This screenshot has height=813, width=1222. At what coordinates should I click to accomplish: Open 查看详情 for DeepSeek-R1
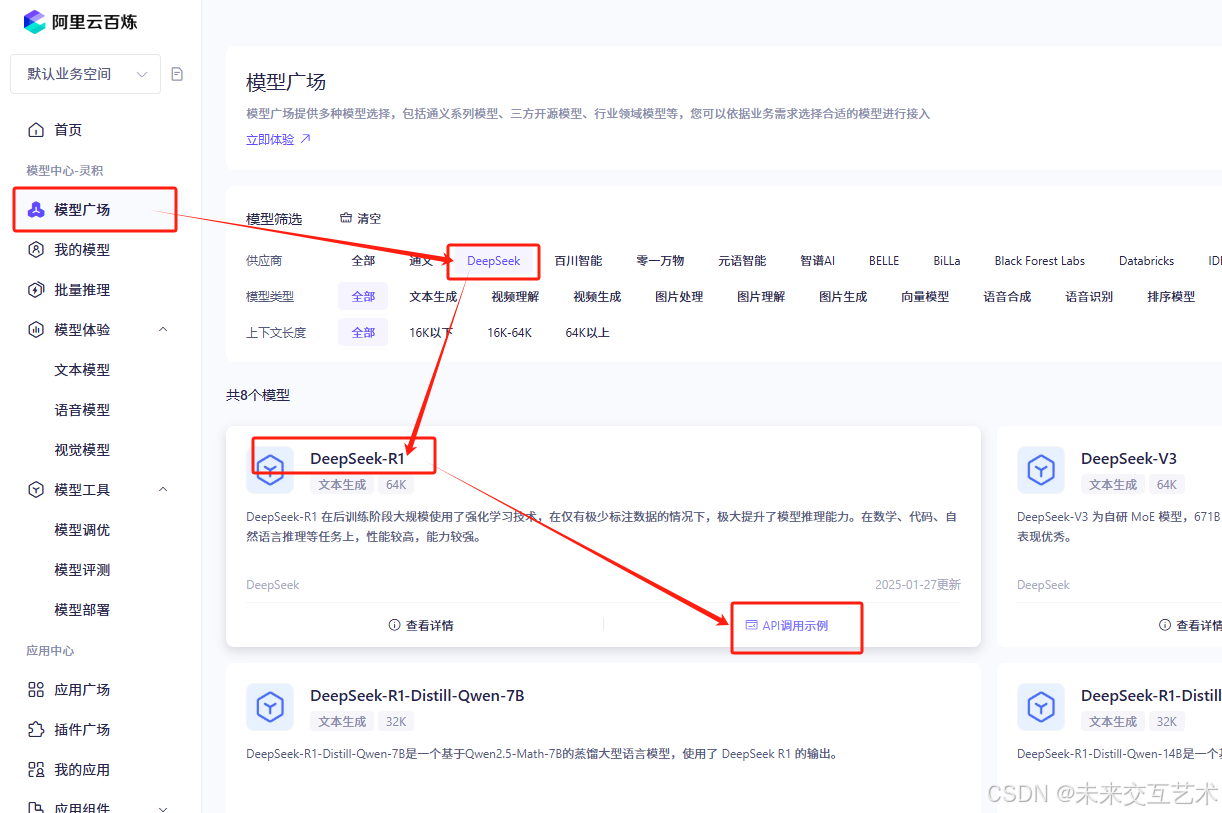click(x=429, y=625)
